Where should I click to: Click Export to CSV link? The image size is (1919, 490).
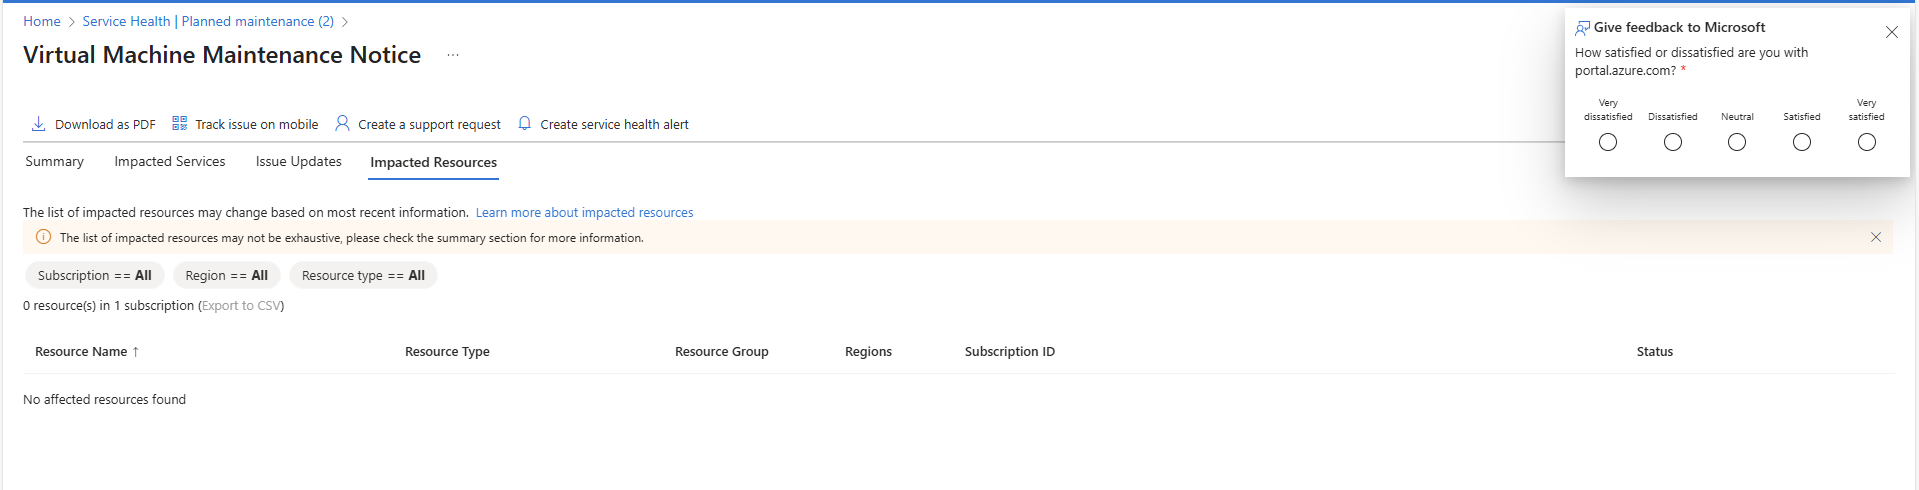click(241, 305)
